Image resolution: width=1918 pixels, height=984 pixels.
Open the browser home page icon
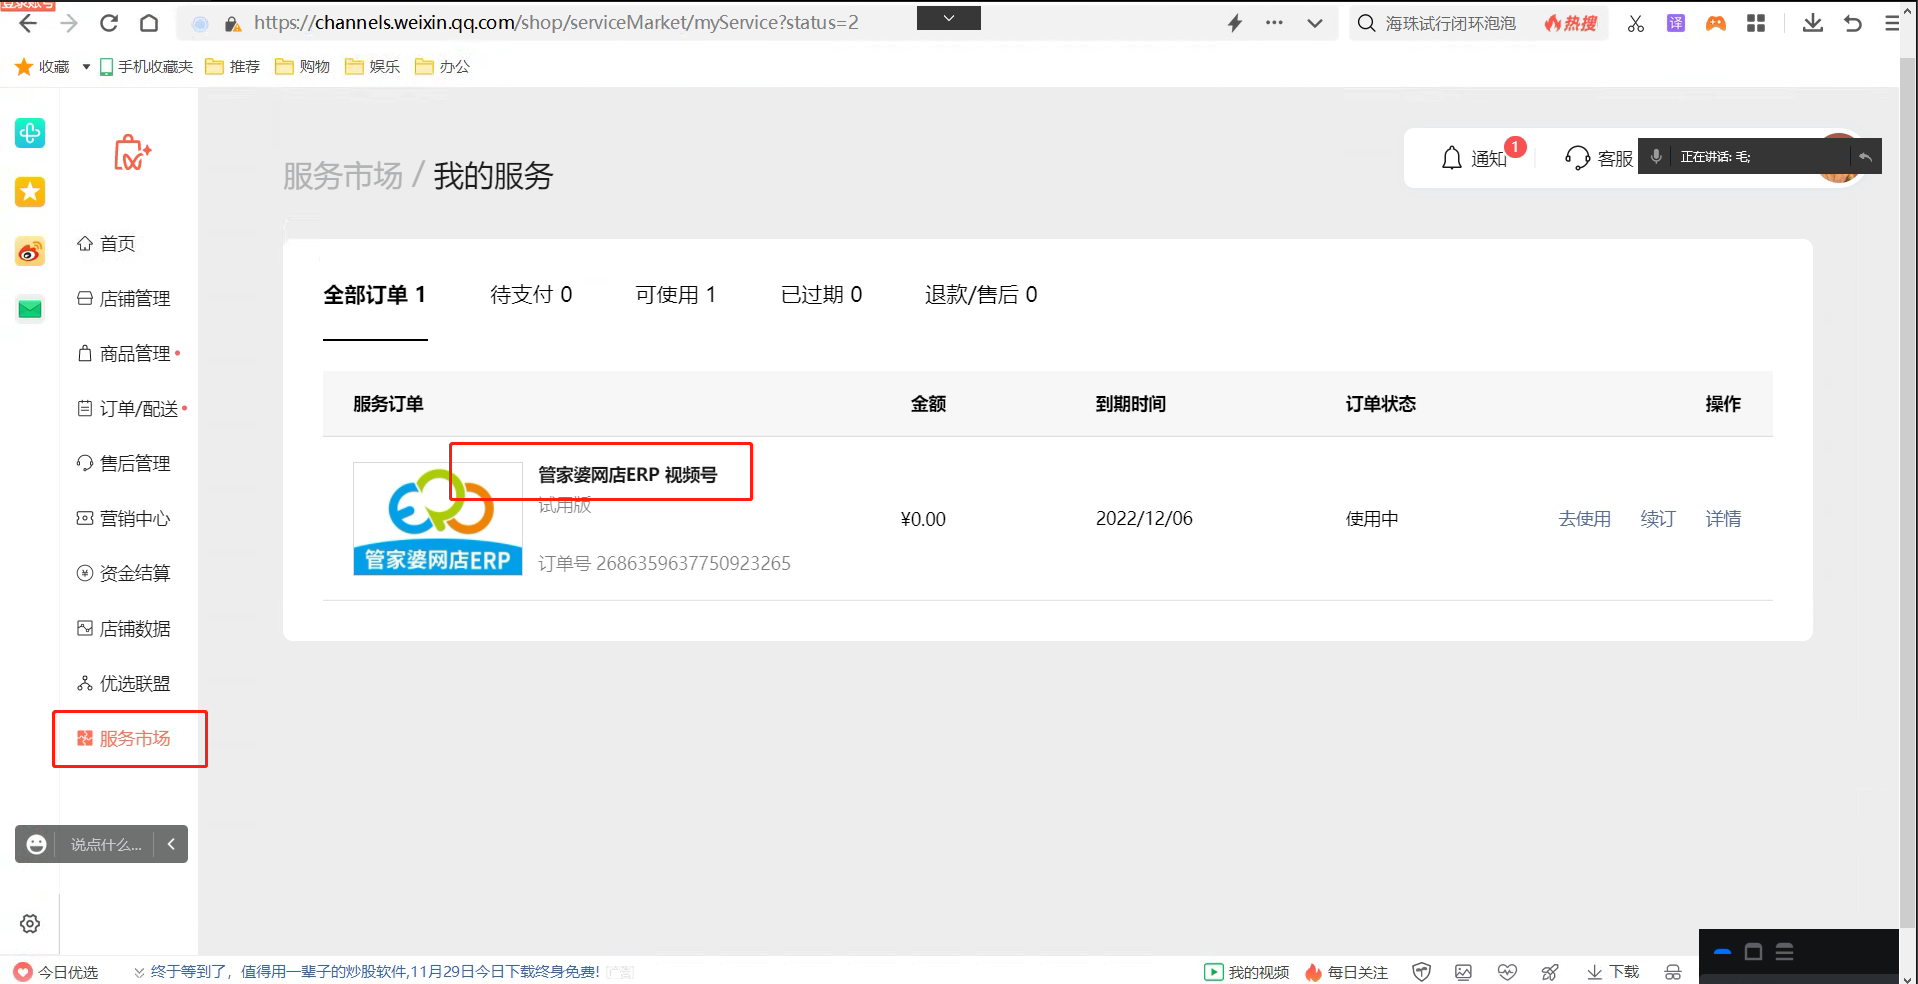click(149, 23)
